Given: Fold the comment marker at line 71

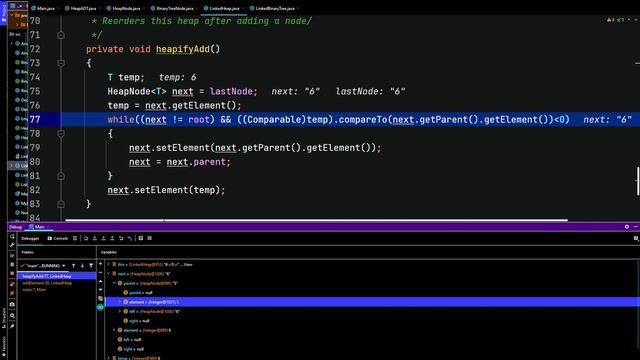Looking at the screenshot, I should pos(61,35).
